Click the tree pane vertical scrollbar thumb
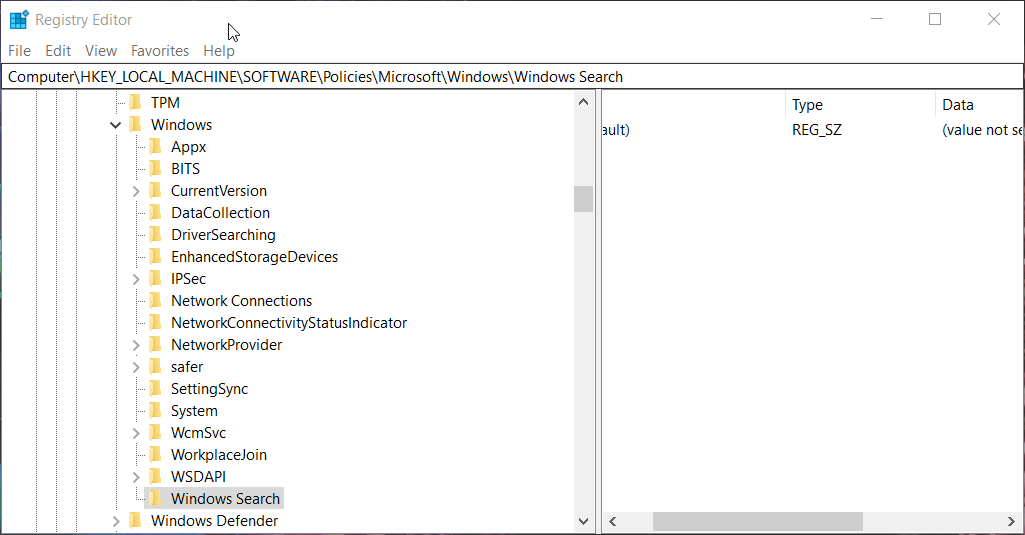 [584, 199]
